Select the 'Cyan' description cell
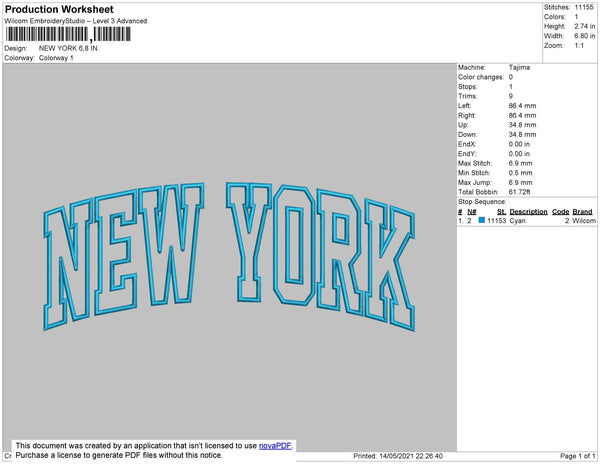600x464 pixels. point(517,221)
